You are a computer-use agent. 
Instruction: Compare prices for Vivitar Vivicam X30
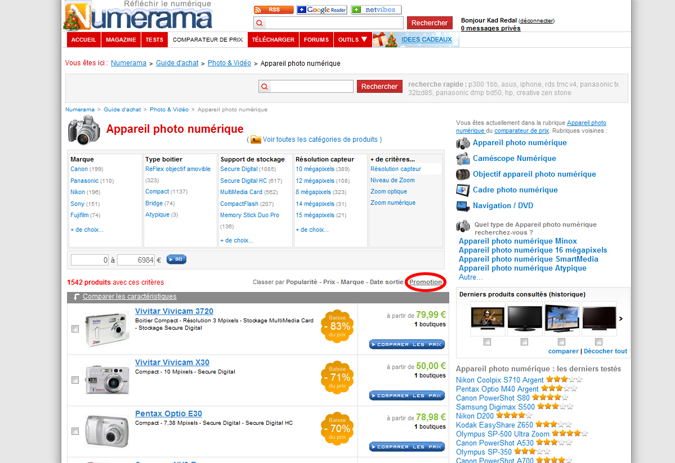point(407,395)
